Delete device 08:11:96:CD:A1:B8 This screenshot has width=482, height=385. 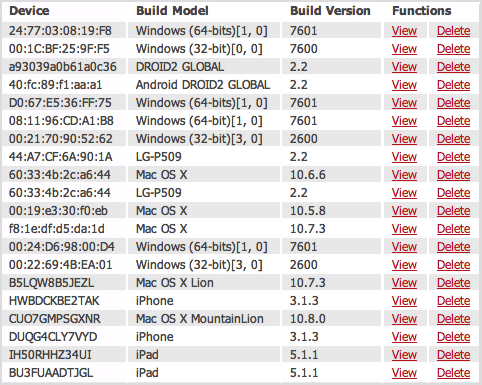coord(454,121)
